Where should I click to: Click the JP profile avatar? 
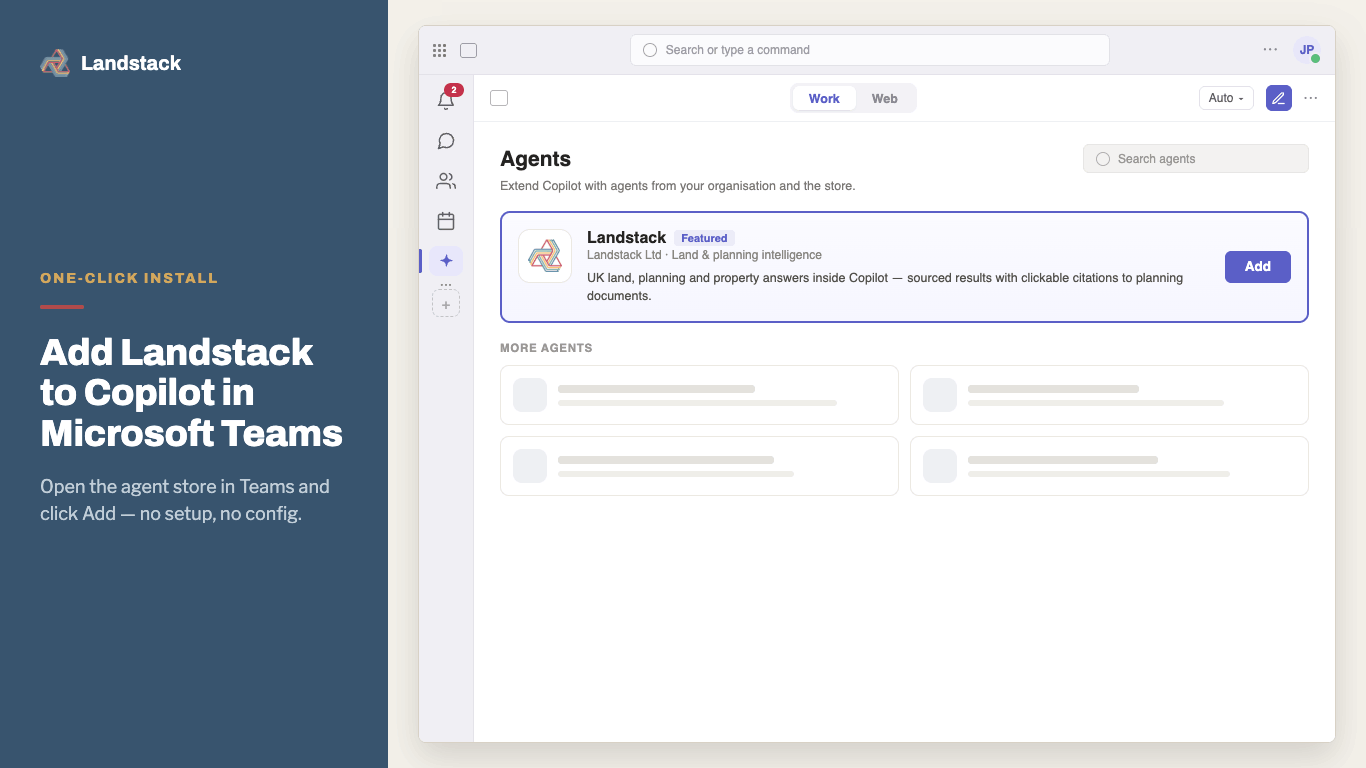click(x=1307, y=50)
